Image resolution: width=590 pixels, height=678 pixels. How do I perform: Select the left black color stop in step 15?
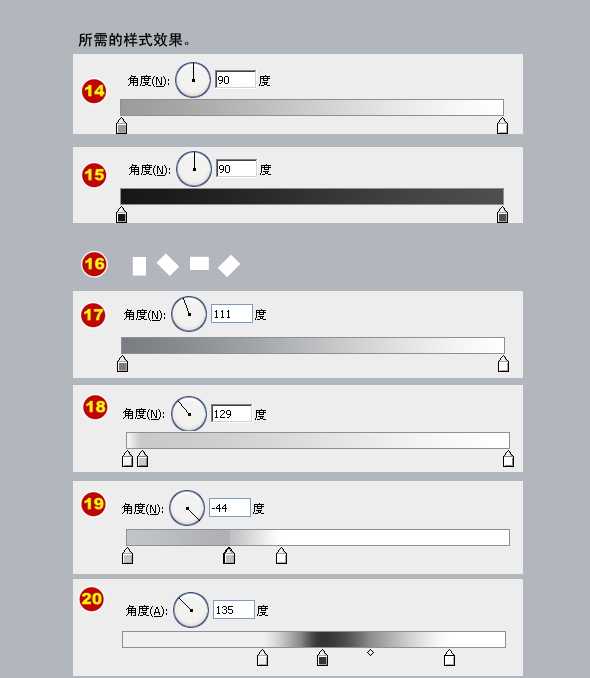pos(122,215)
